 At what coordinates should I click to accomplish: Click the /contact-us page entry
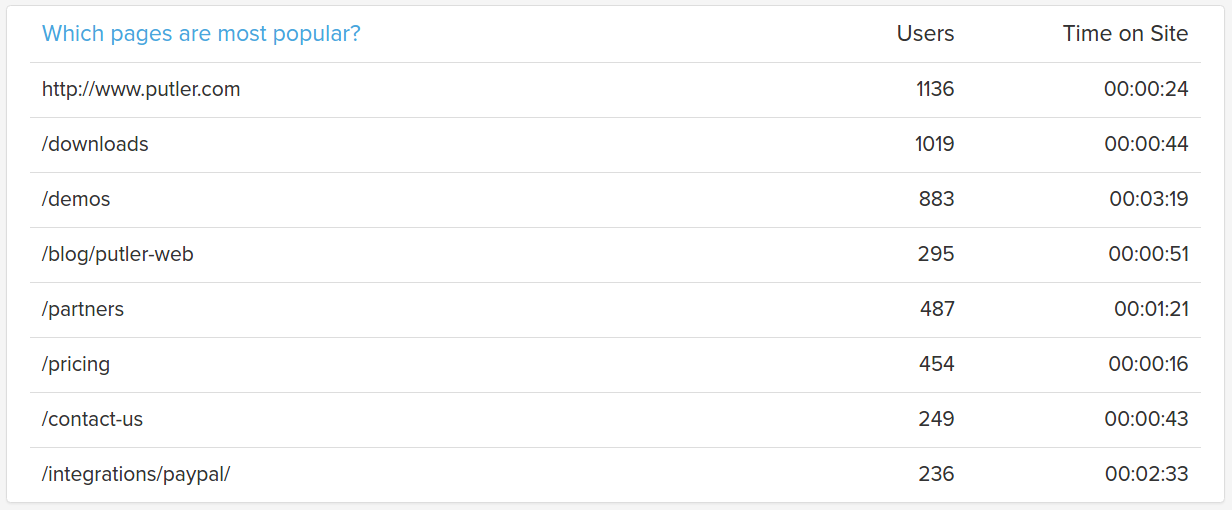[x=92, y=419]
